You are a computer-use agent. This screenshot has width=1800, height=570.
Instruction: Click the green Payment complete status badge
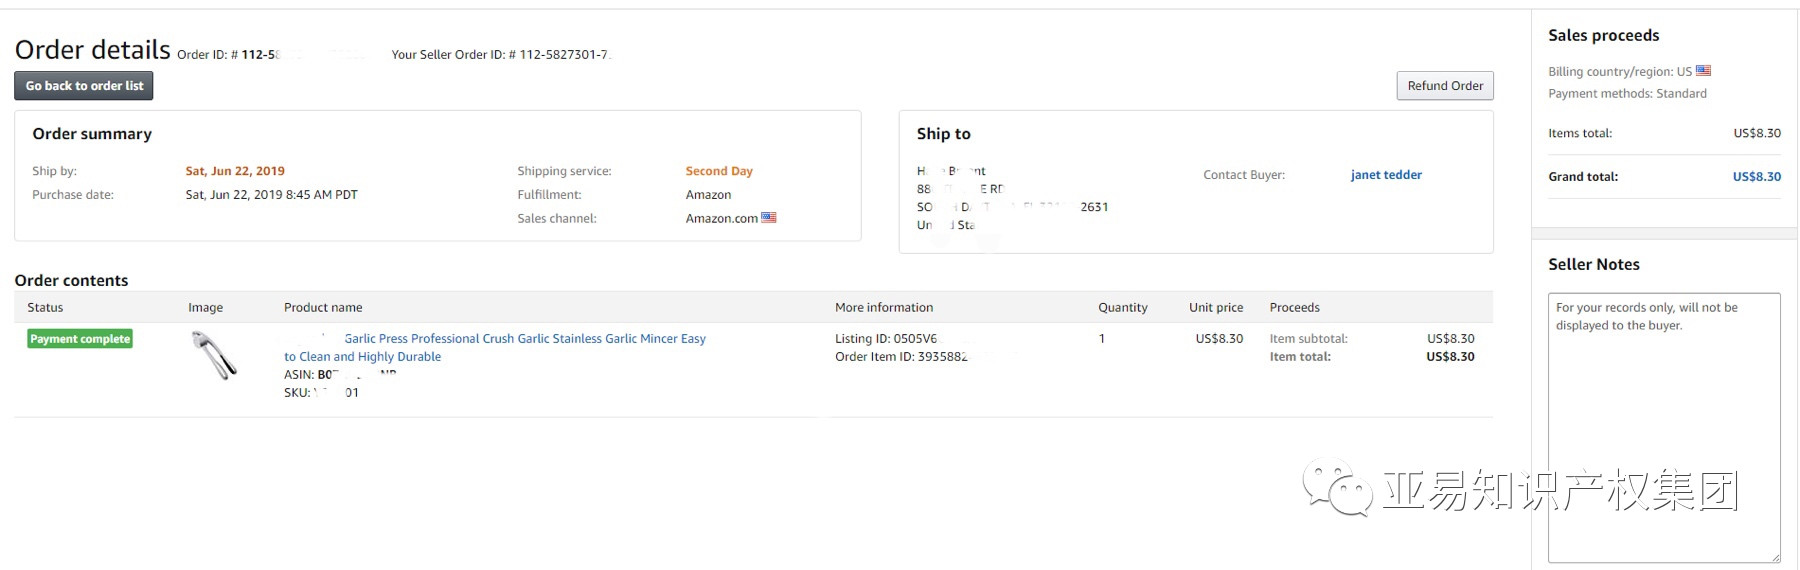(x=80, y=339)
